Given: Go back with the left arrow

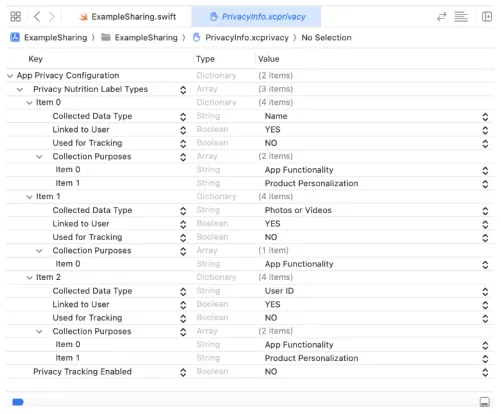Looking at the screenshot, I should pos(37,16).
